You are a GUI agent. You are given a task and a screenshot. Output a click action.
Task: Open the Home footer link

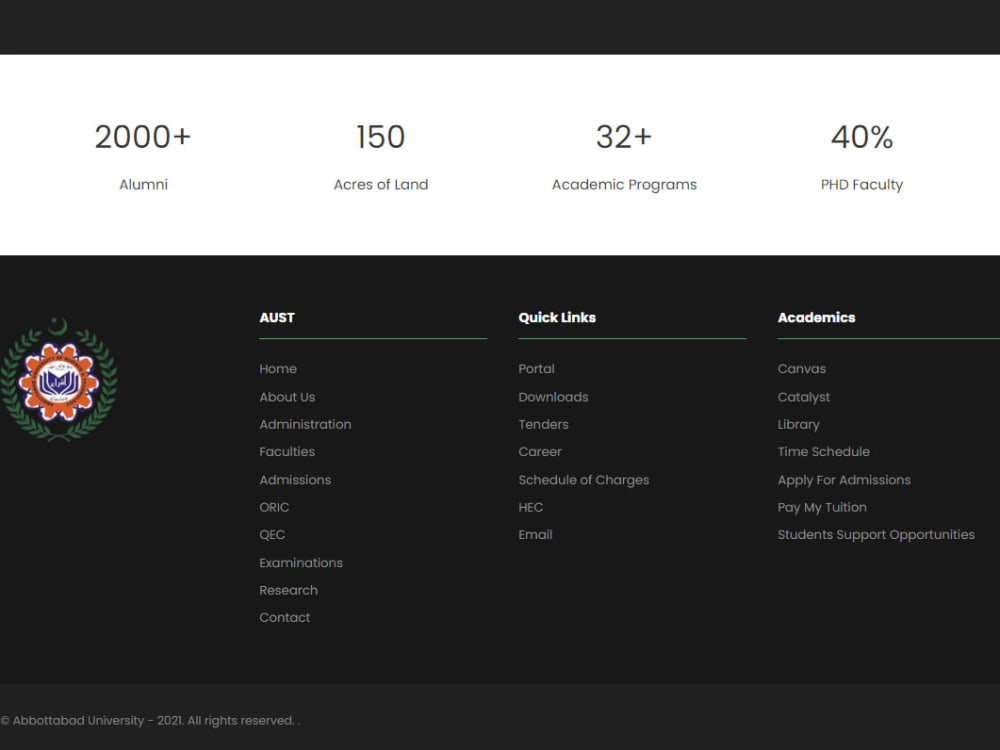pyautogui.click(x=277, y=369)
